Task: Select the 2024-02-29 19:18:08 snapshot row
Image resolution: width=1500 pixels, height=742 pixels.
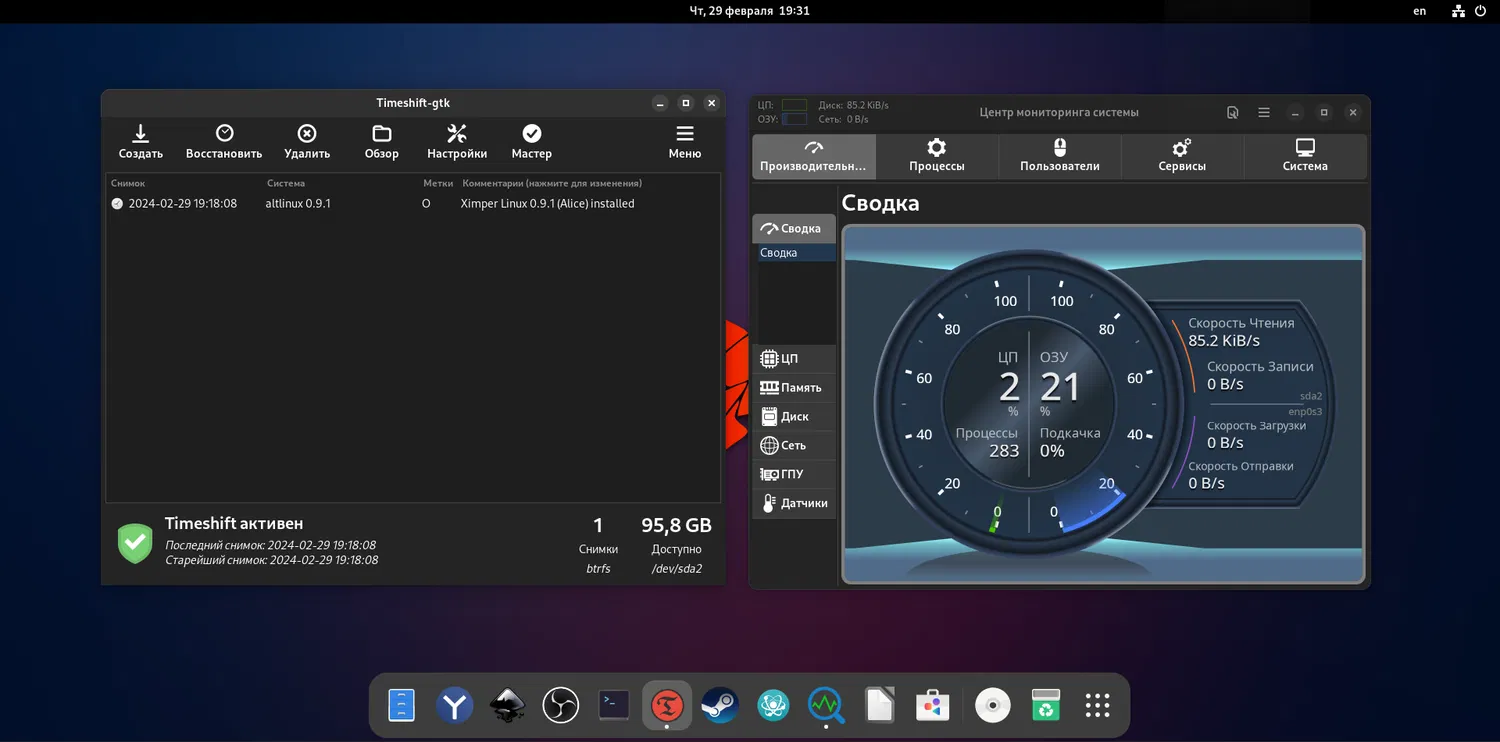Action: click(182, 203)
